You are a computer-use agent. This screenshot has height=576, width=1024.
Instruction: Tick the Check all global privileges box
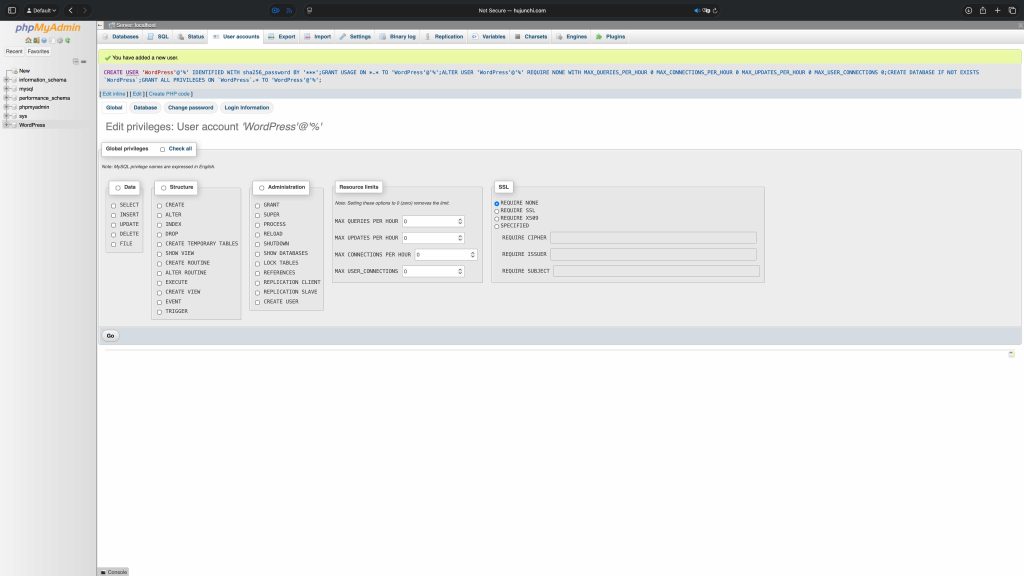click(x=163, y=149)
